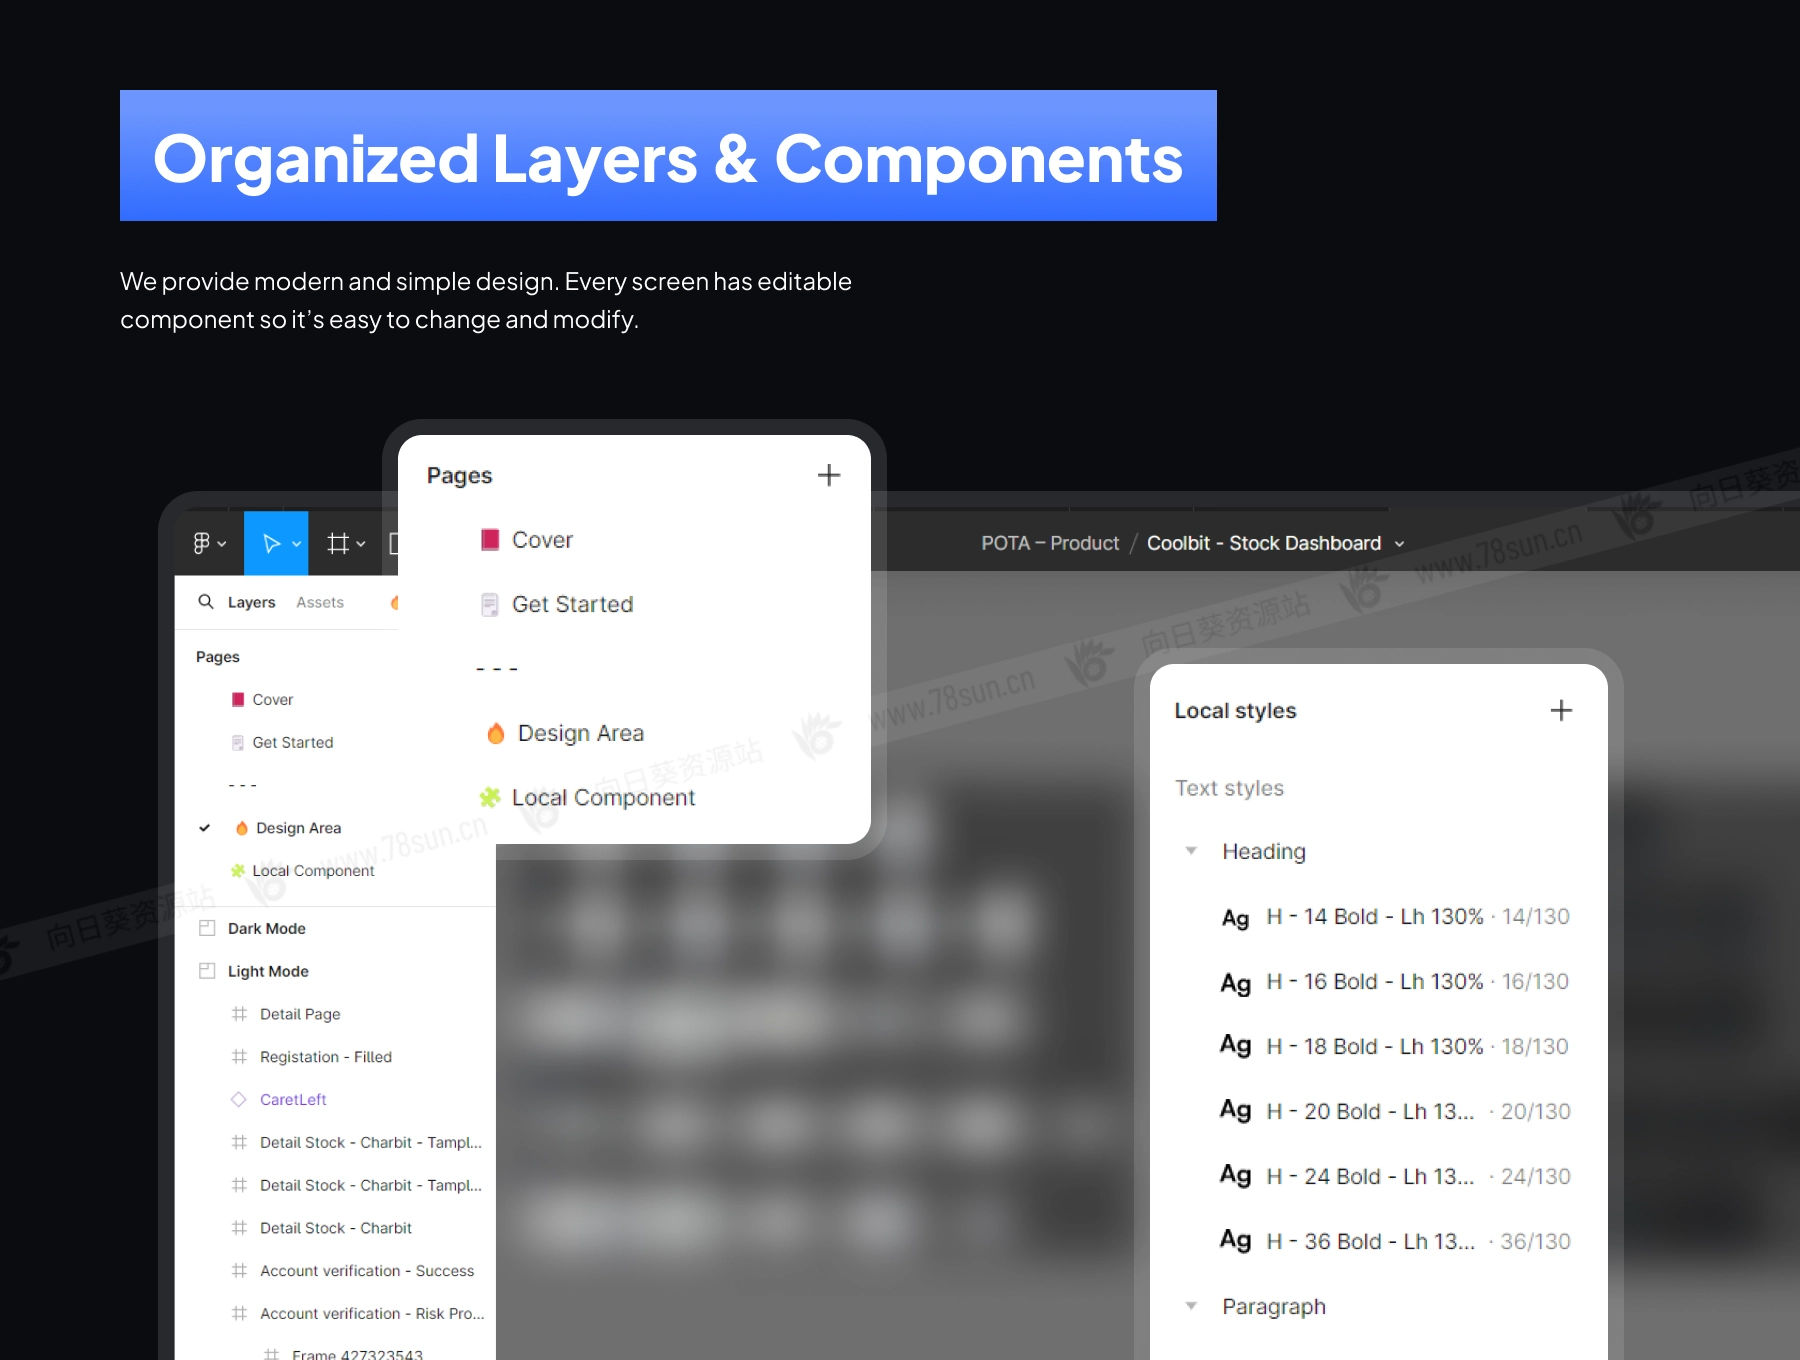
Task: Click Ag preview of H - 20 Bold
Action: (x=1236, y=1111)
